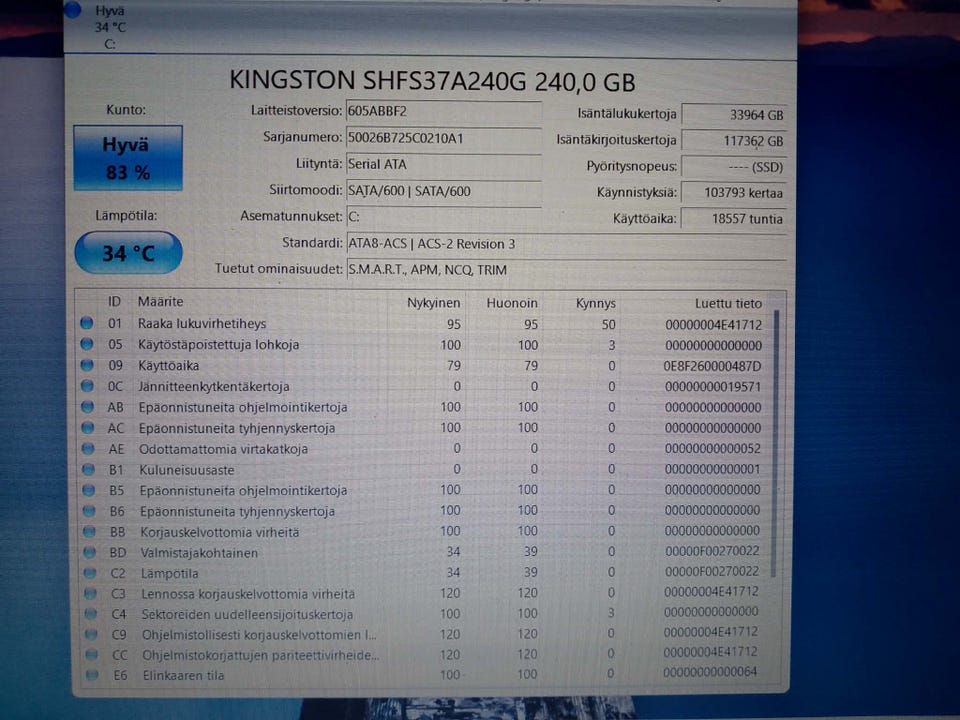Select the Lennossa korjauskelvottomia virheitä text
This screenshot has height=720, width=960.
248,594
